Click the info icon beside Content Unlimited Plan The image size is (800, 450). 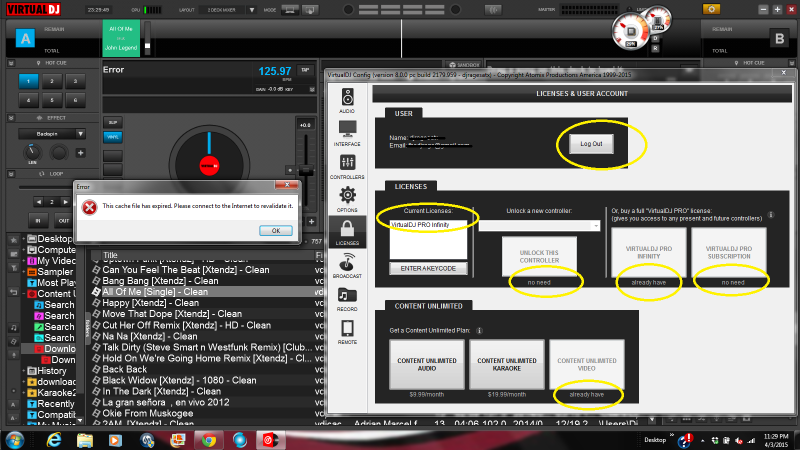click(479, 331)
